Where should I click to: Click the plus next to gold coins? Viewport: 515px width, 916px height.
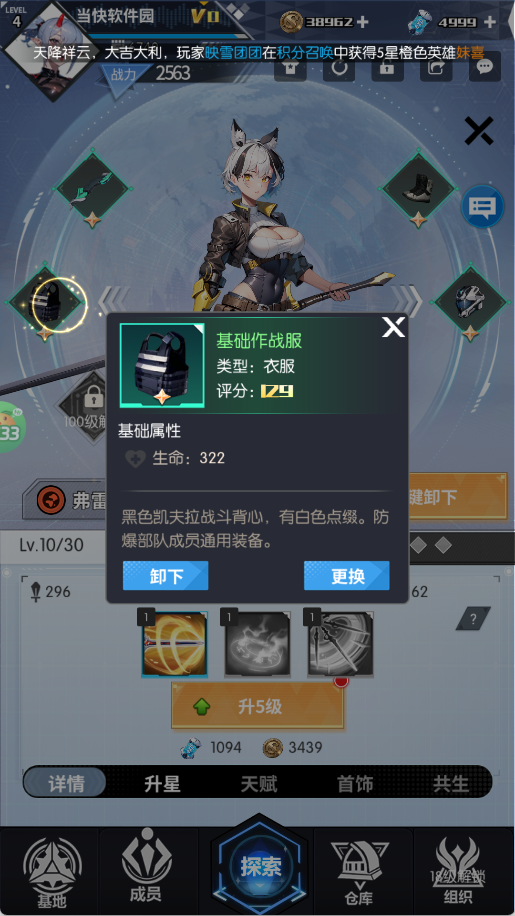coord(363,22)
